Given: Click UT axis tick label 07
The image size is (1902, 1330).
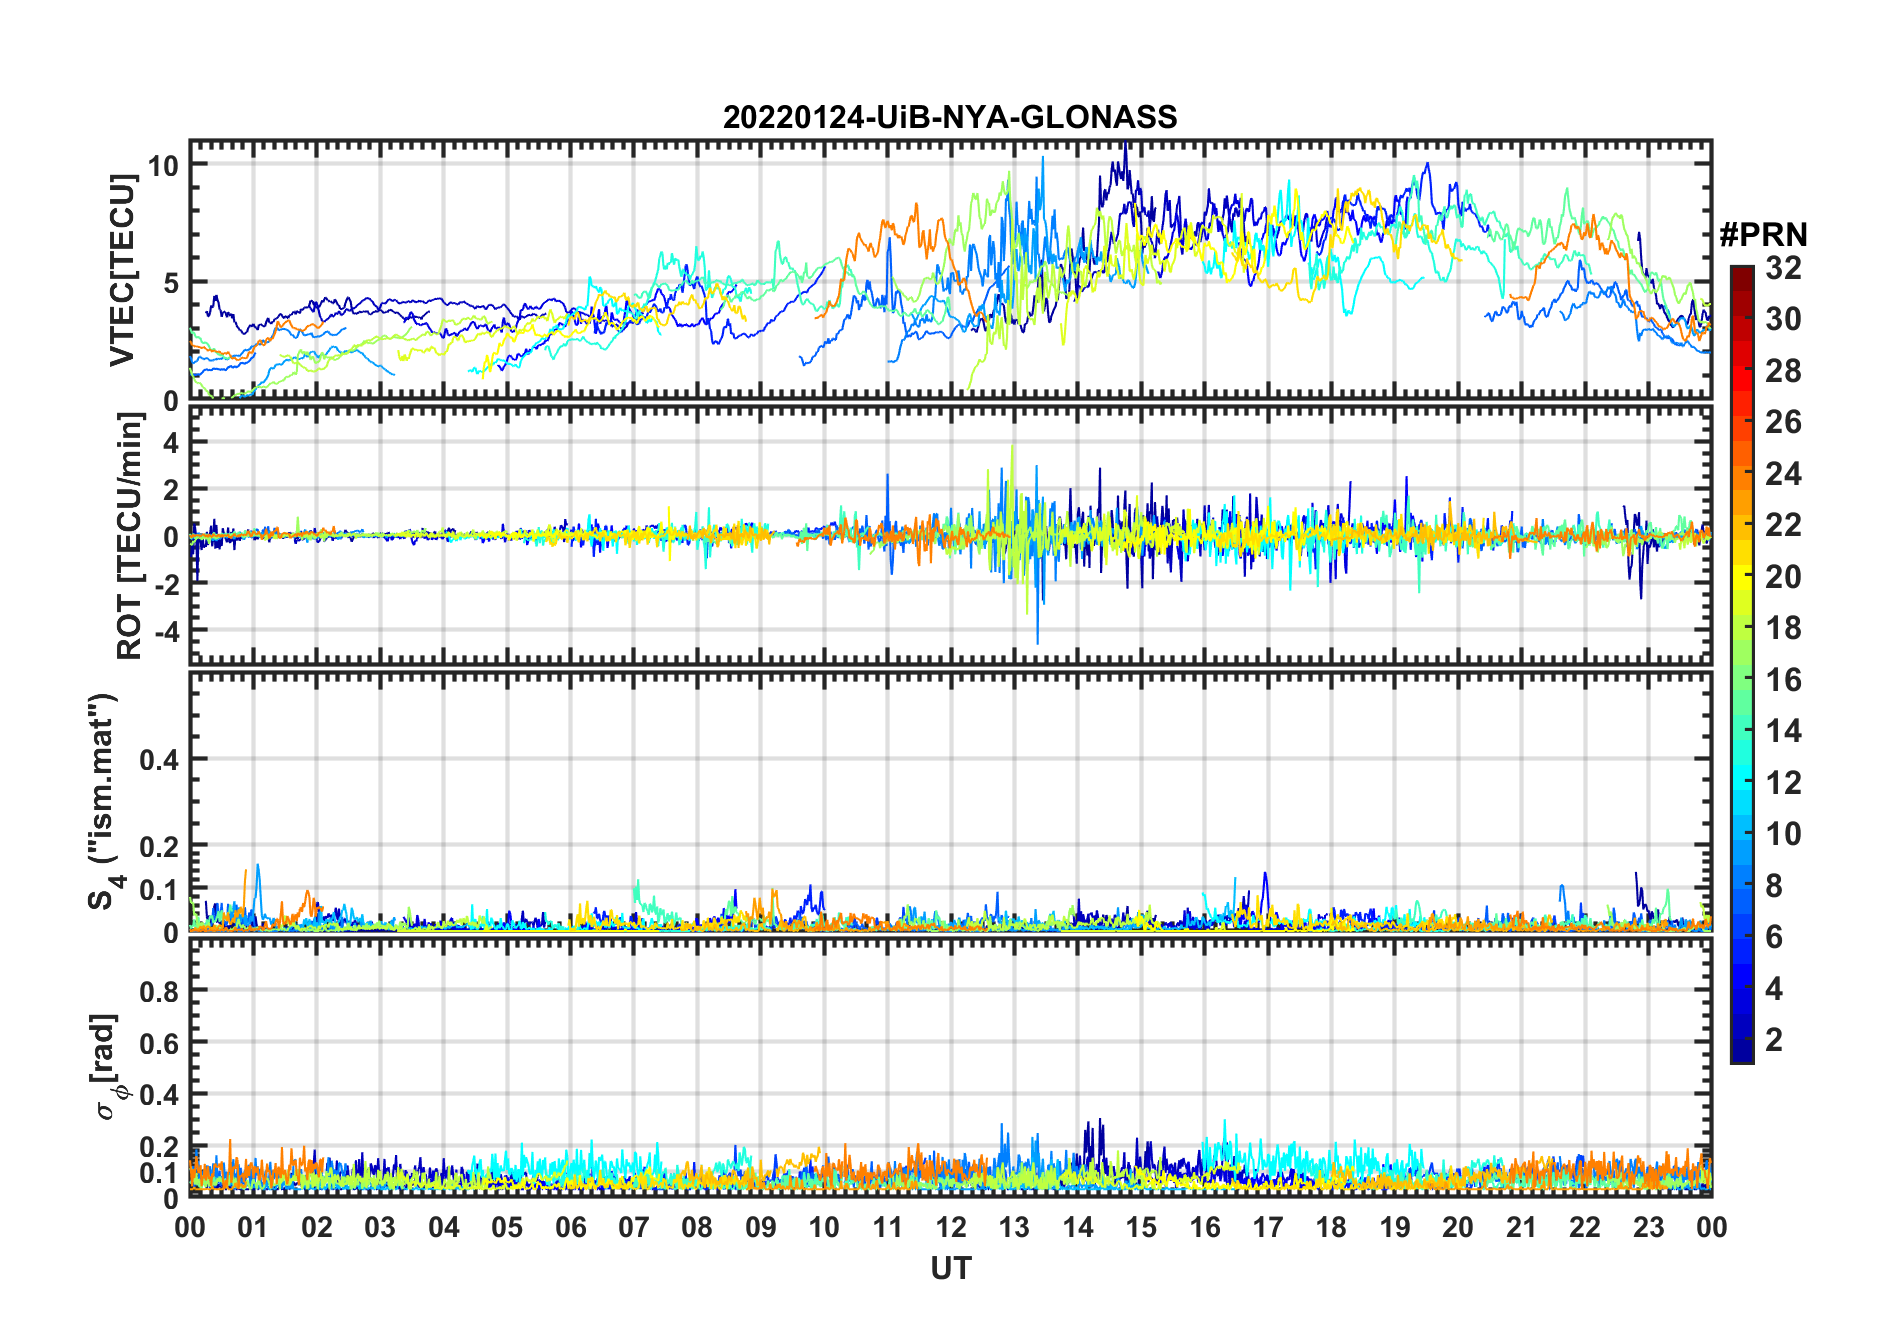Looking at the screenshot, I should [634, 1227].
